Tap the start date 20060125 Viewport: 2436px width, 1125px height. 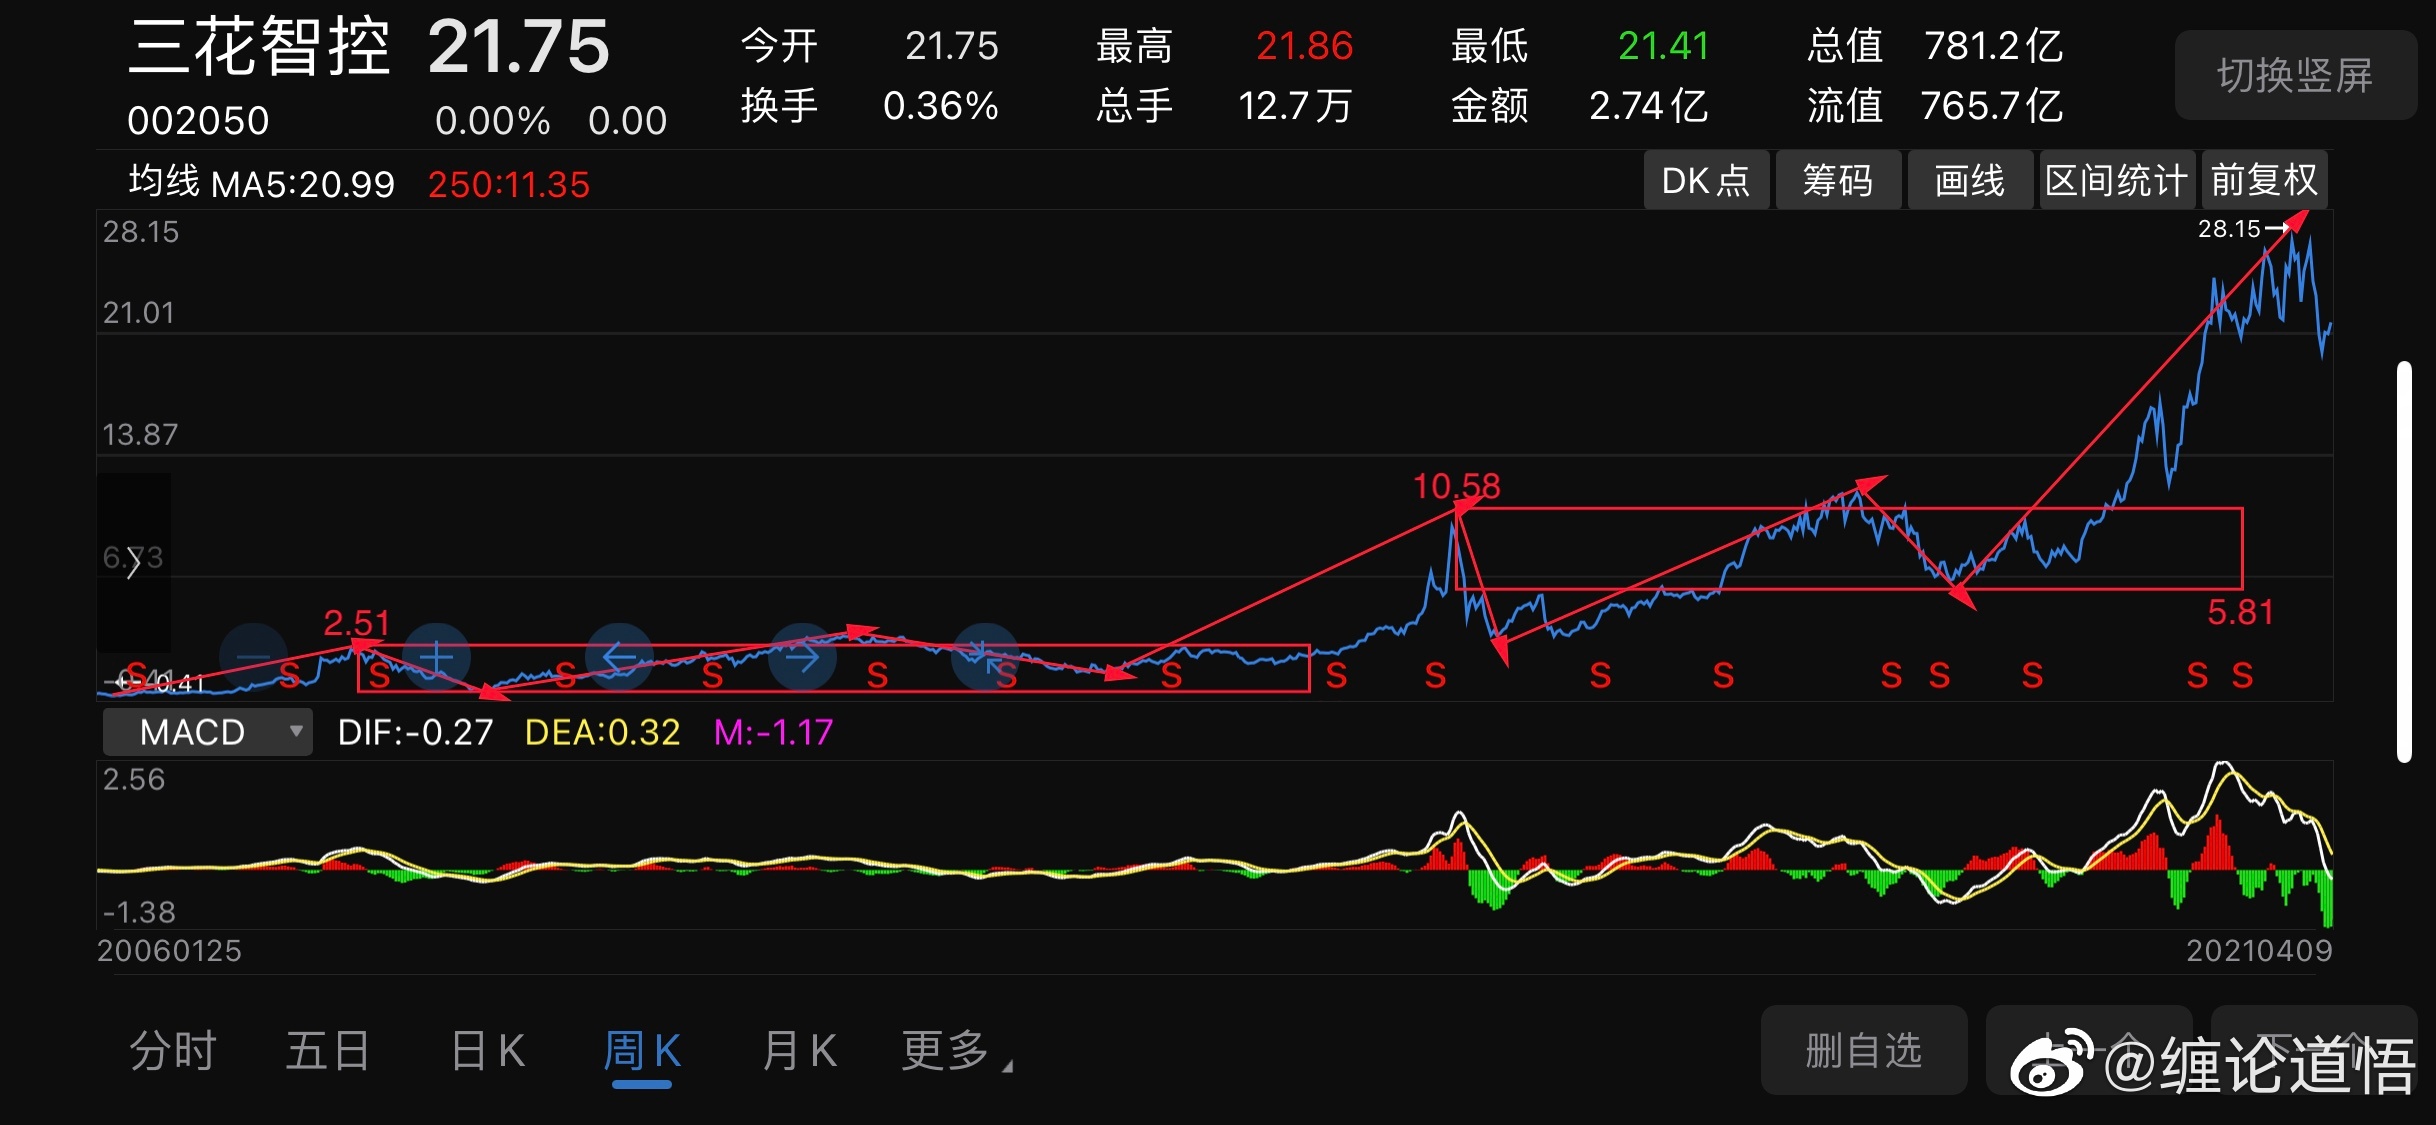click(169, 950)
